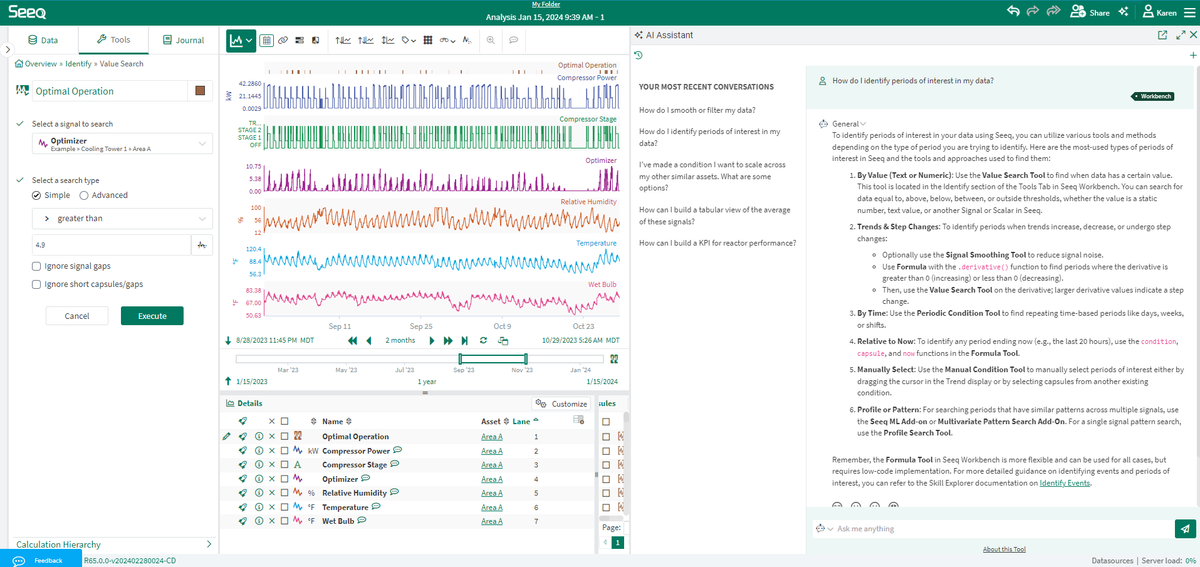Switch to the Journal tab
The height and width of the screenshot is (567, 1200).
coord(183,40)
